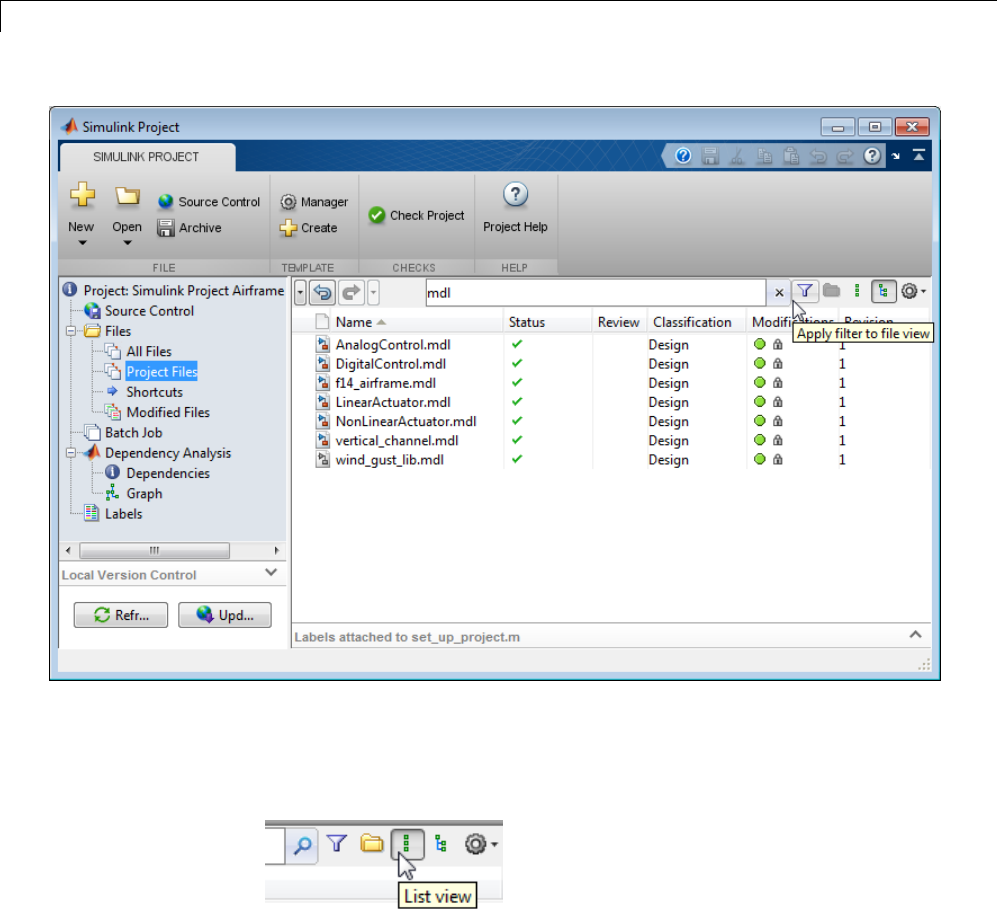Click the navigate back arrow button

323,292
